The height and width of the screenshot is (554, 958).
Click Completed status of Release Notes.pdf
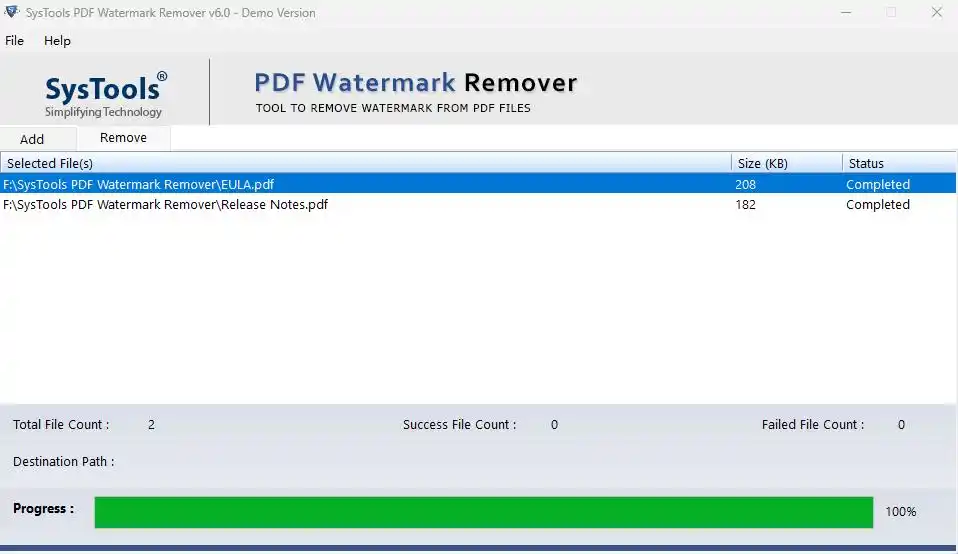[x=878, y=205]
